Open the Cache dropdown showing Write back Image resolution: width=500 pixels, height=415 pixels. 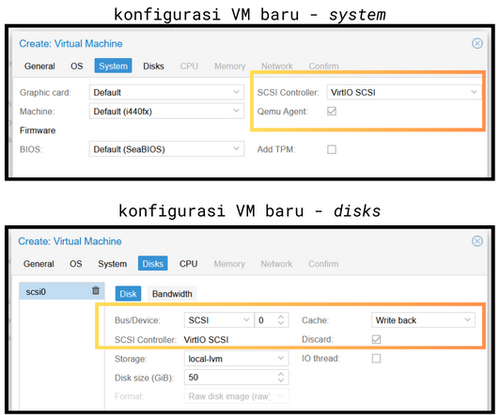423,320
